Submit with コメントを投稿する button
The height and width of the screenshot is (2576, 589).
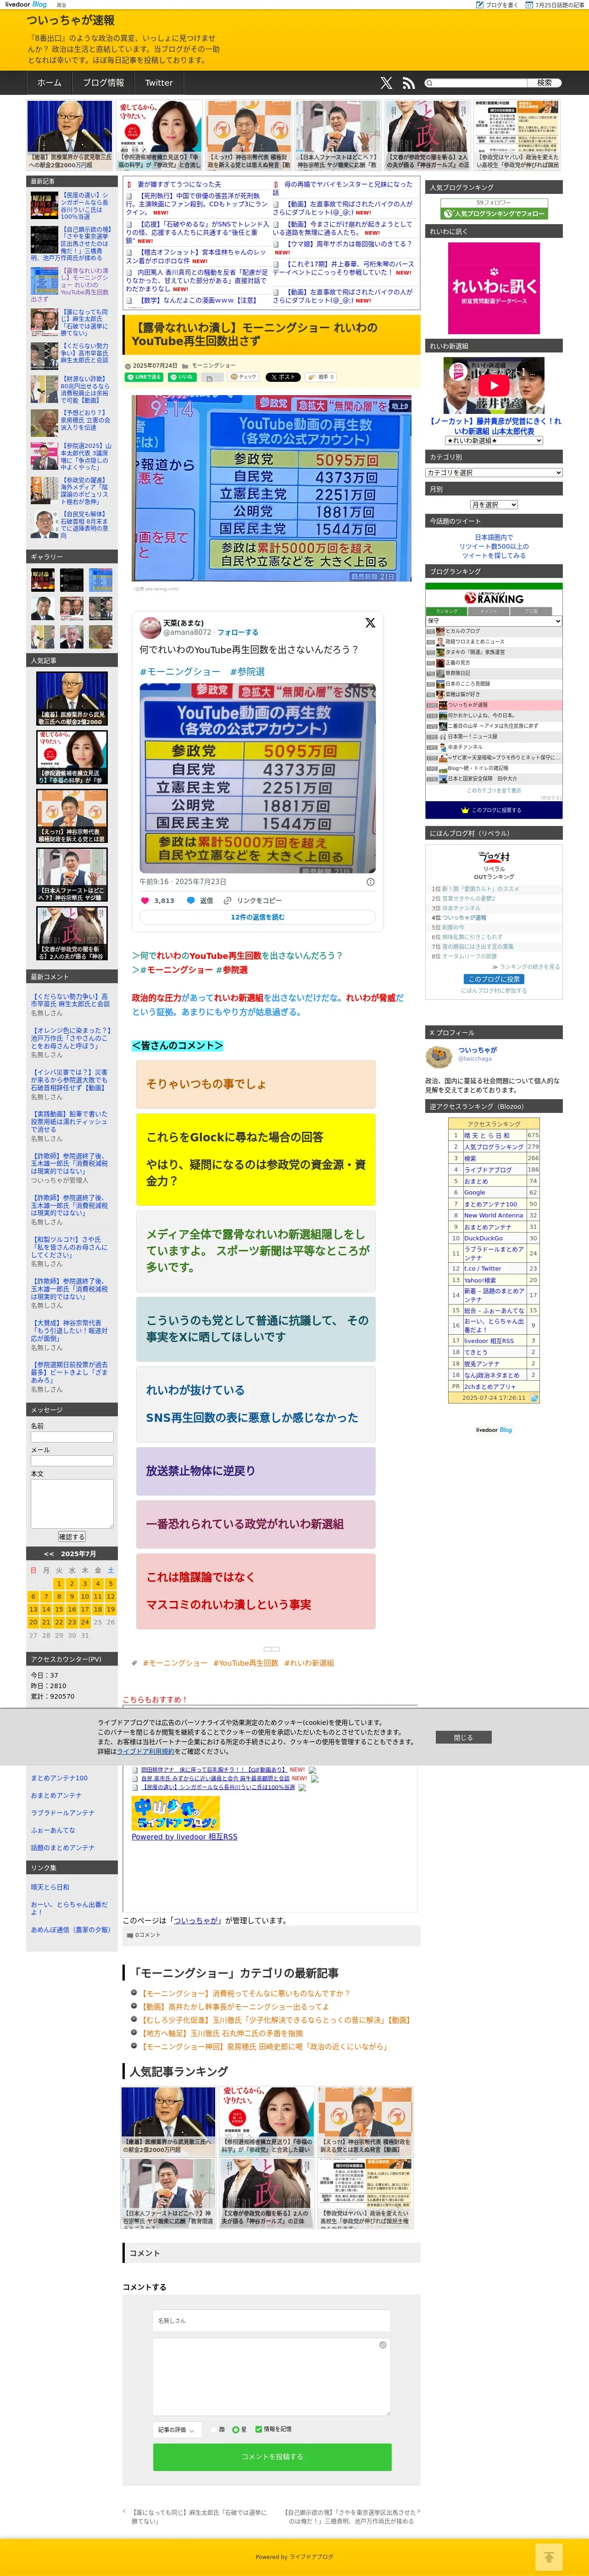pyautogui.click(x=272, y=2456)
